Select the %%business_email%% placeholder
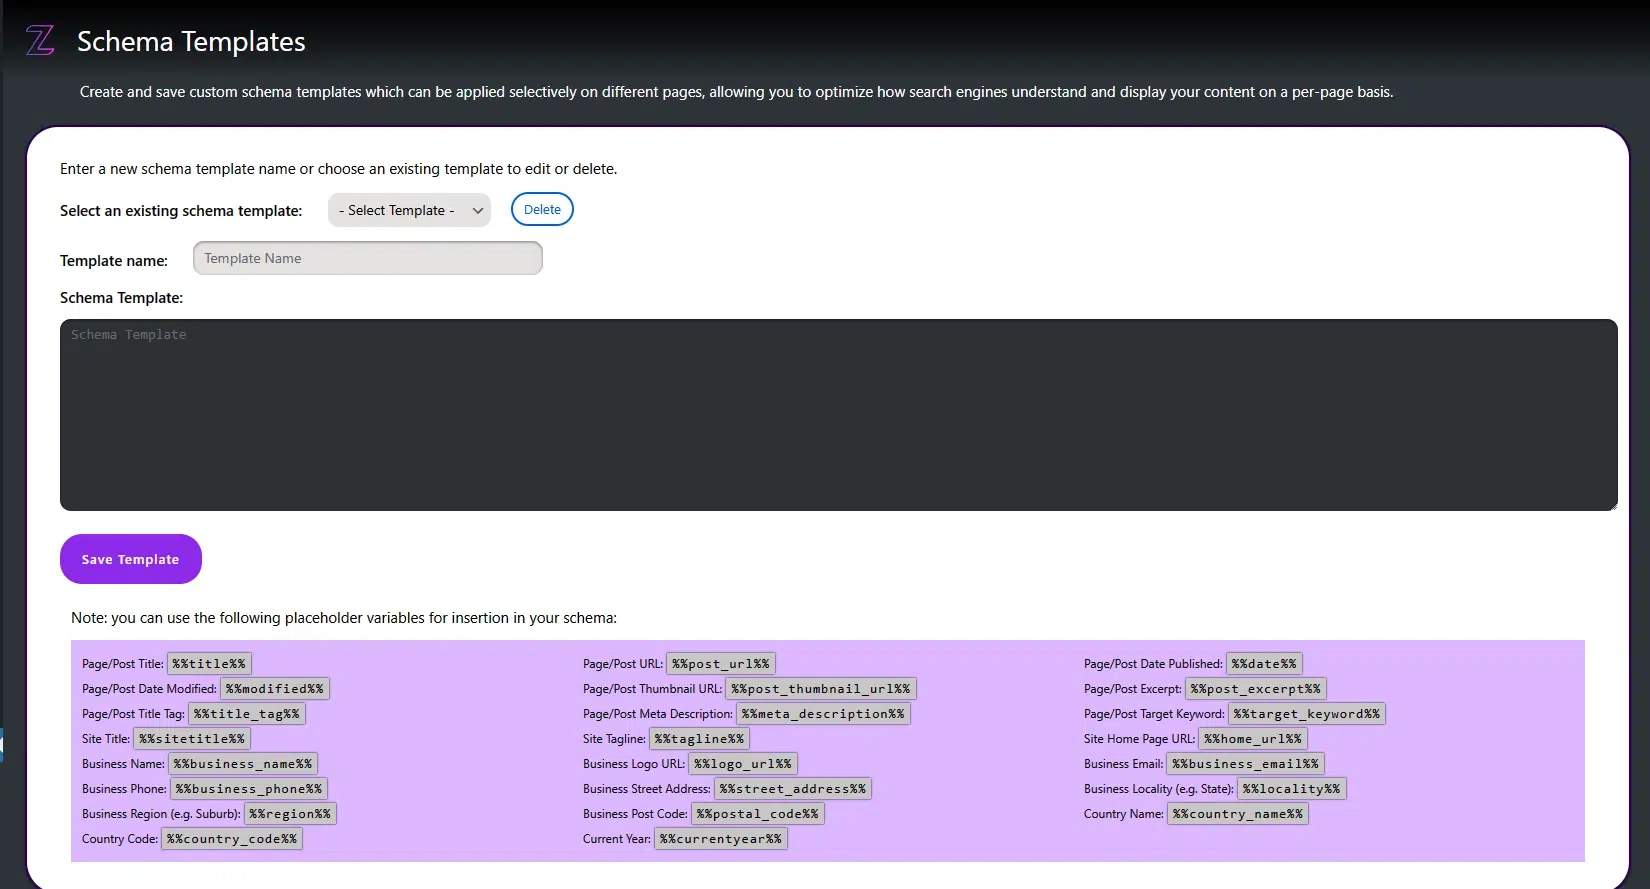This screenshot has height=889, width=1650. pos(1246,764)
